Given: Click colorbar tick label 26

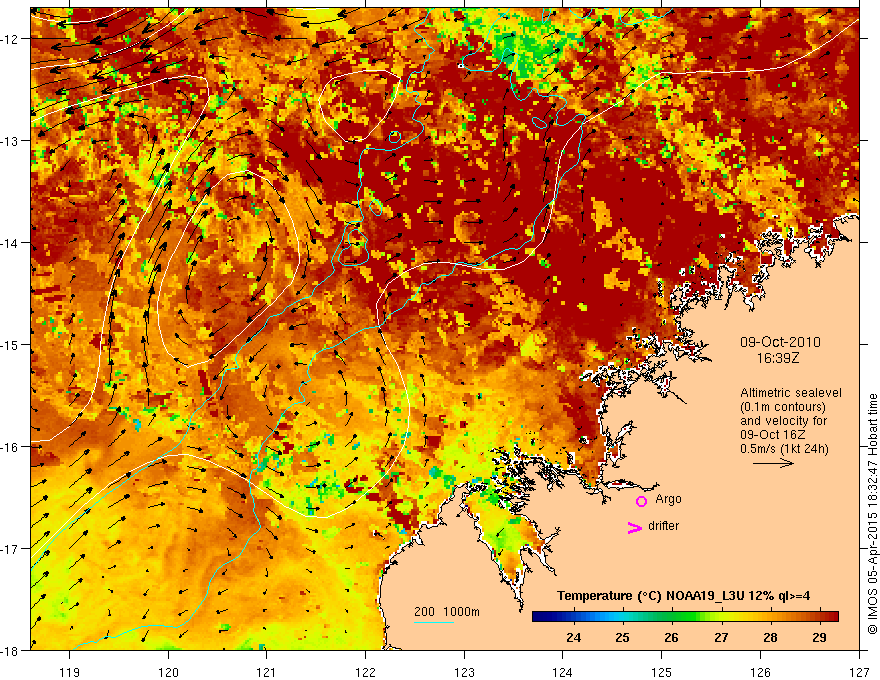Looking at the screenshot, I should pyautogui.click(x=671, y=637).
